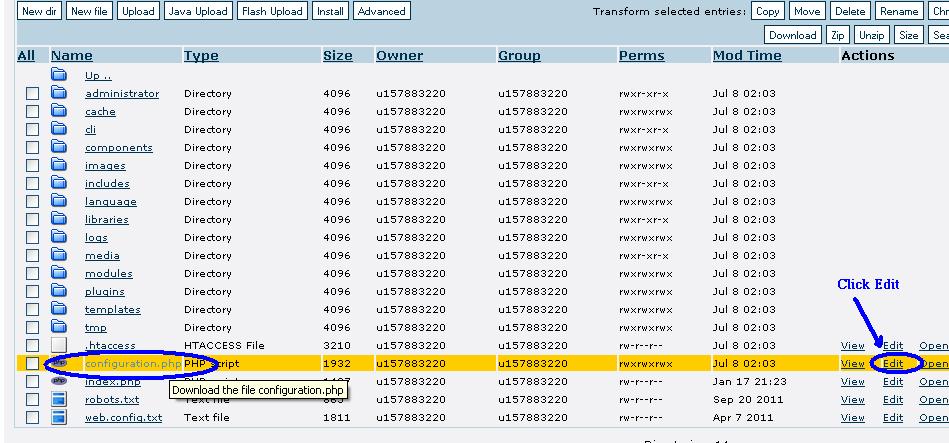The height and width of the screenshot is (443, 949).
Task: Check the robots.txt checkbox
Action: [x=32, y=400]
